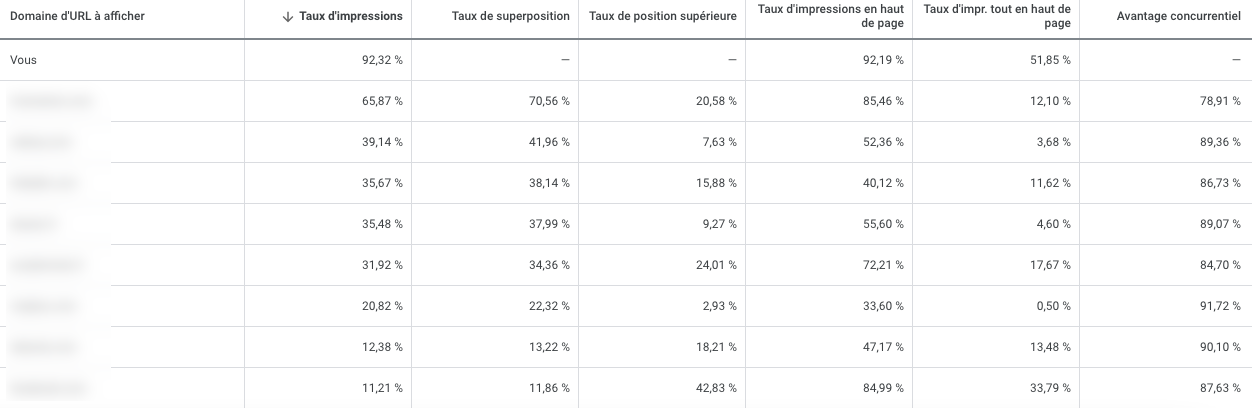
Task: Select the 78,91 % competitive advantage cell
Action: pyautogui.click(x=1216, y=101)
